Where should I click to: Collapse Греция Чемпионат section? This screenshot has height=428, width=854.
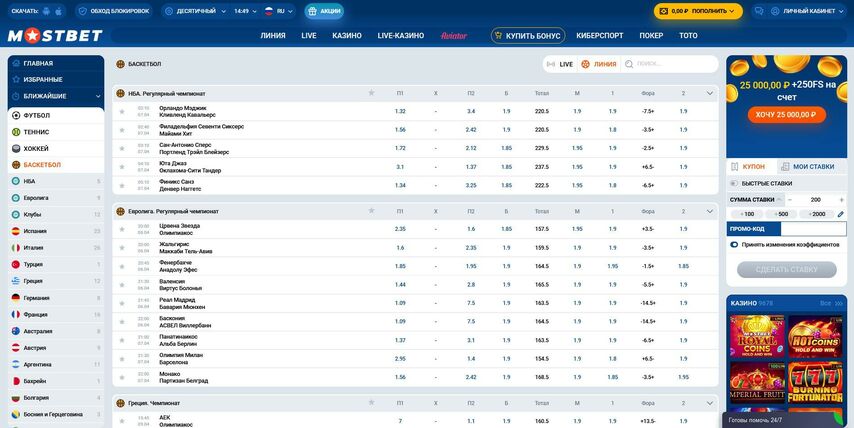pos(710,403)
